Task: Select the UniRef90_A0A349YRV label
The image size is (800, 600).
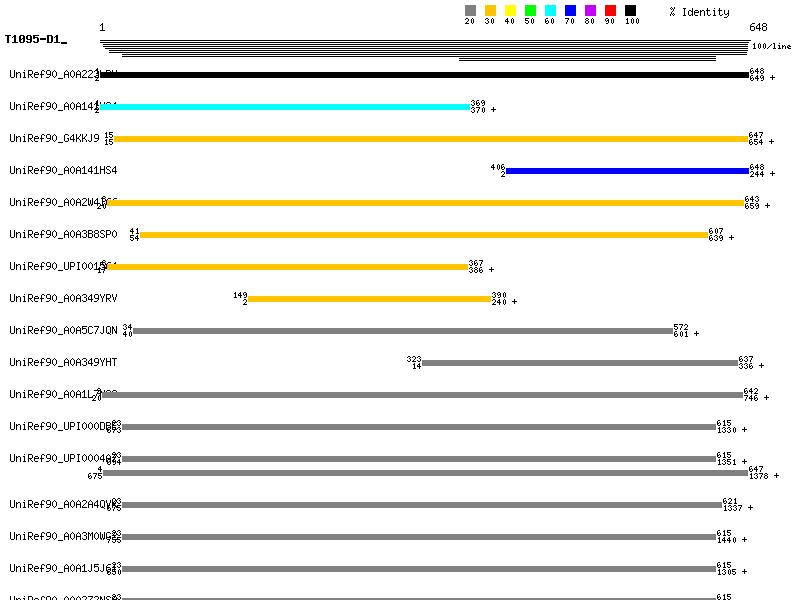Action: click(x=63, y=298)
